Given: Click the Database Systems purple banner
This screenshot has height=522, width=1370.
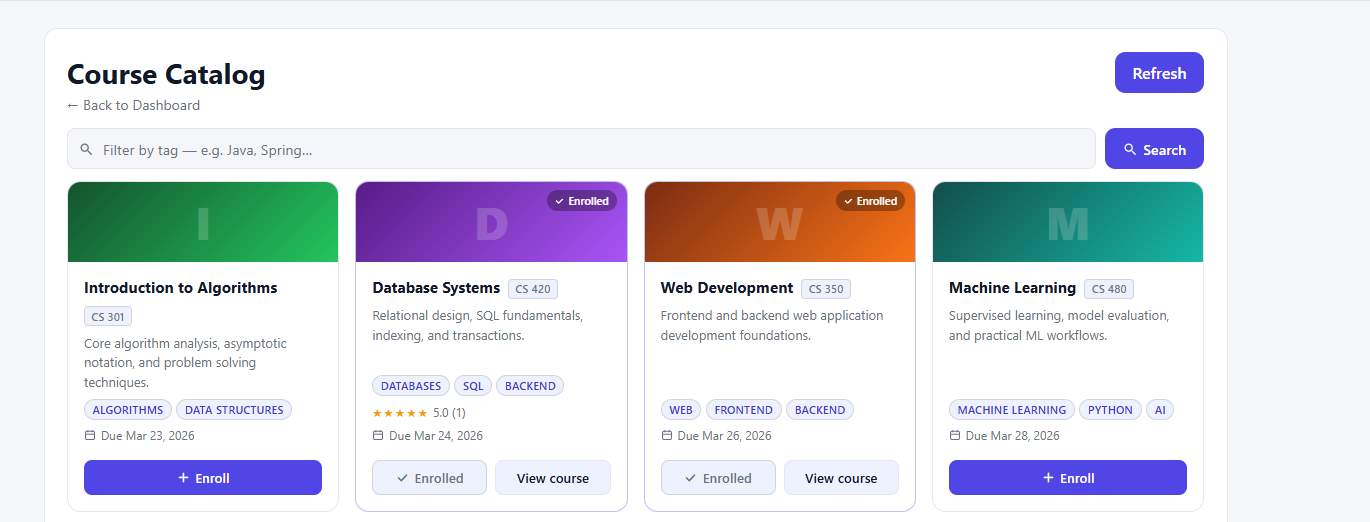Looking at the screenshot, I should point(491,222).
